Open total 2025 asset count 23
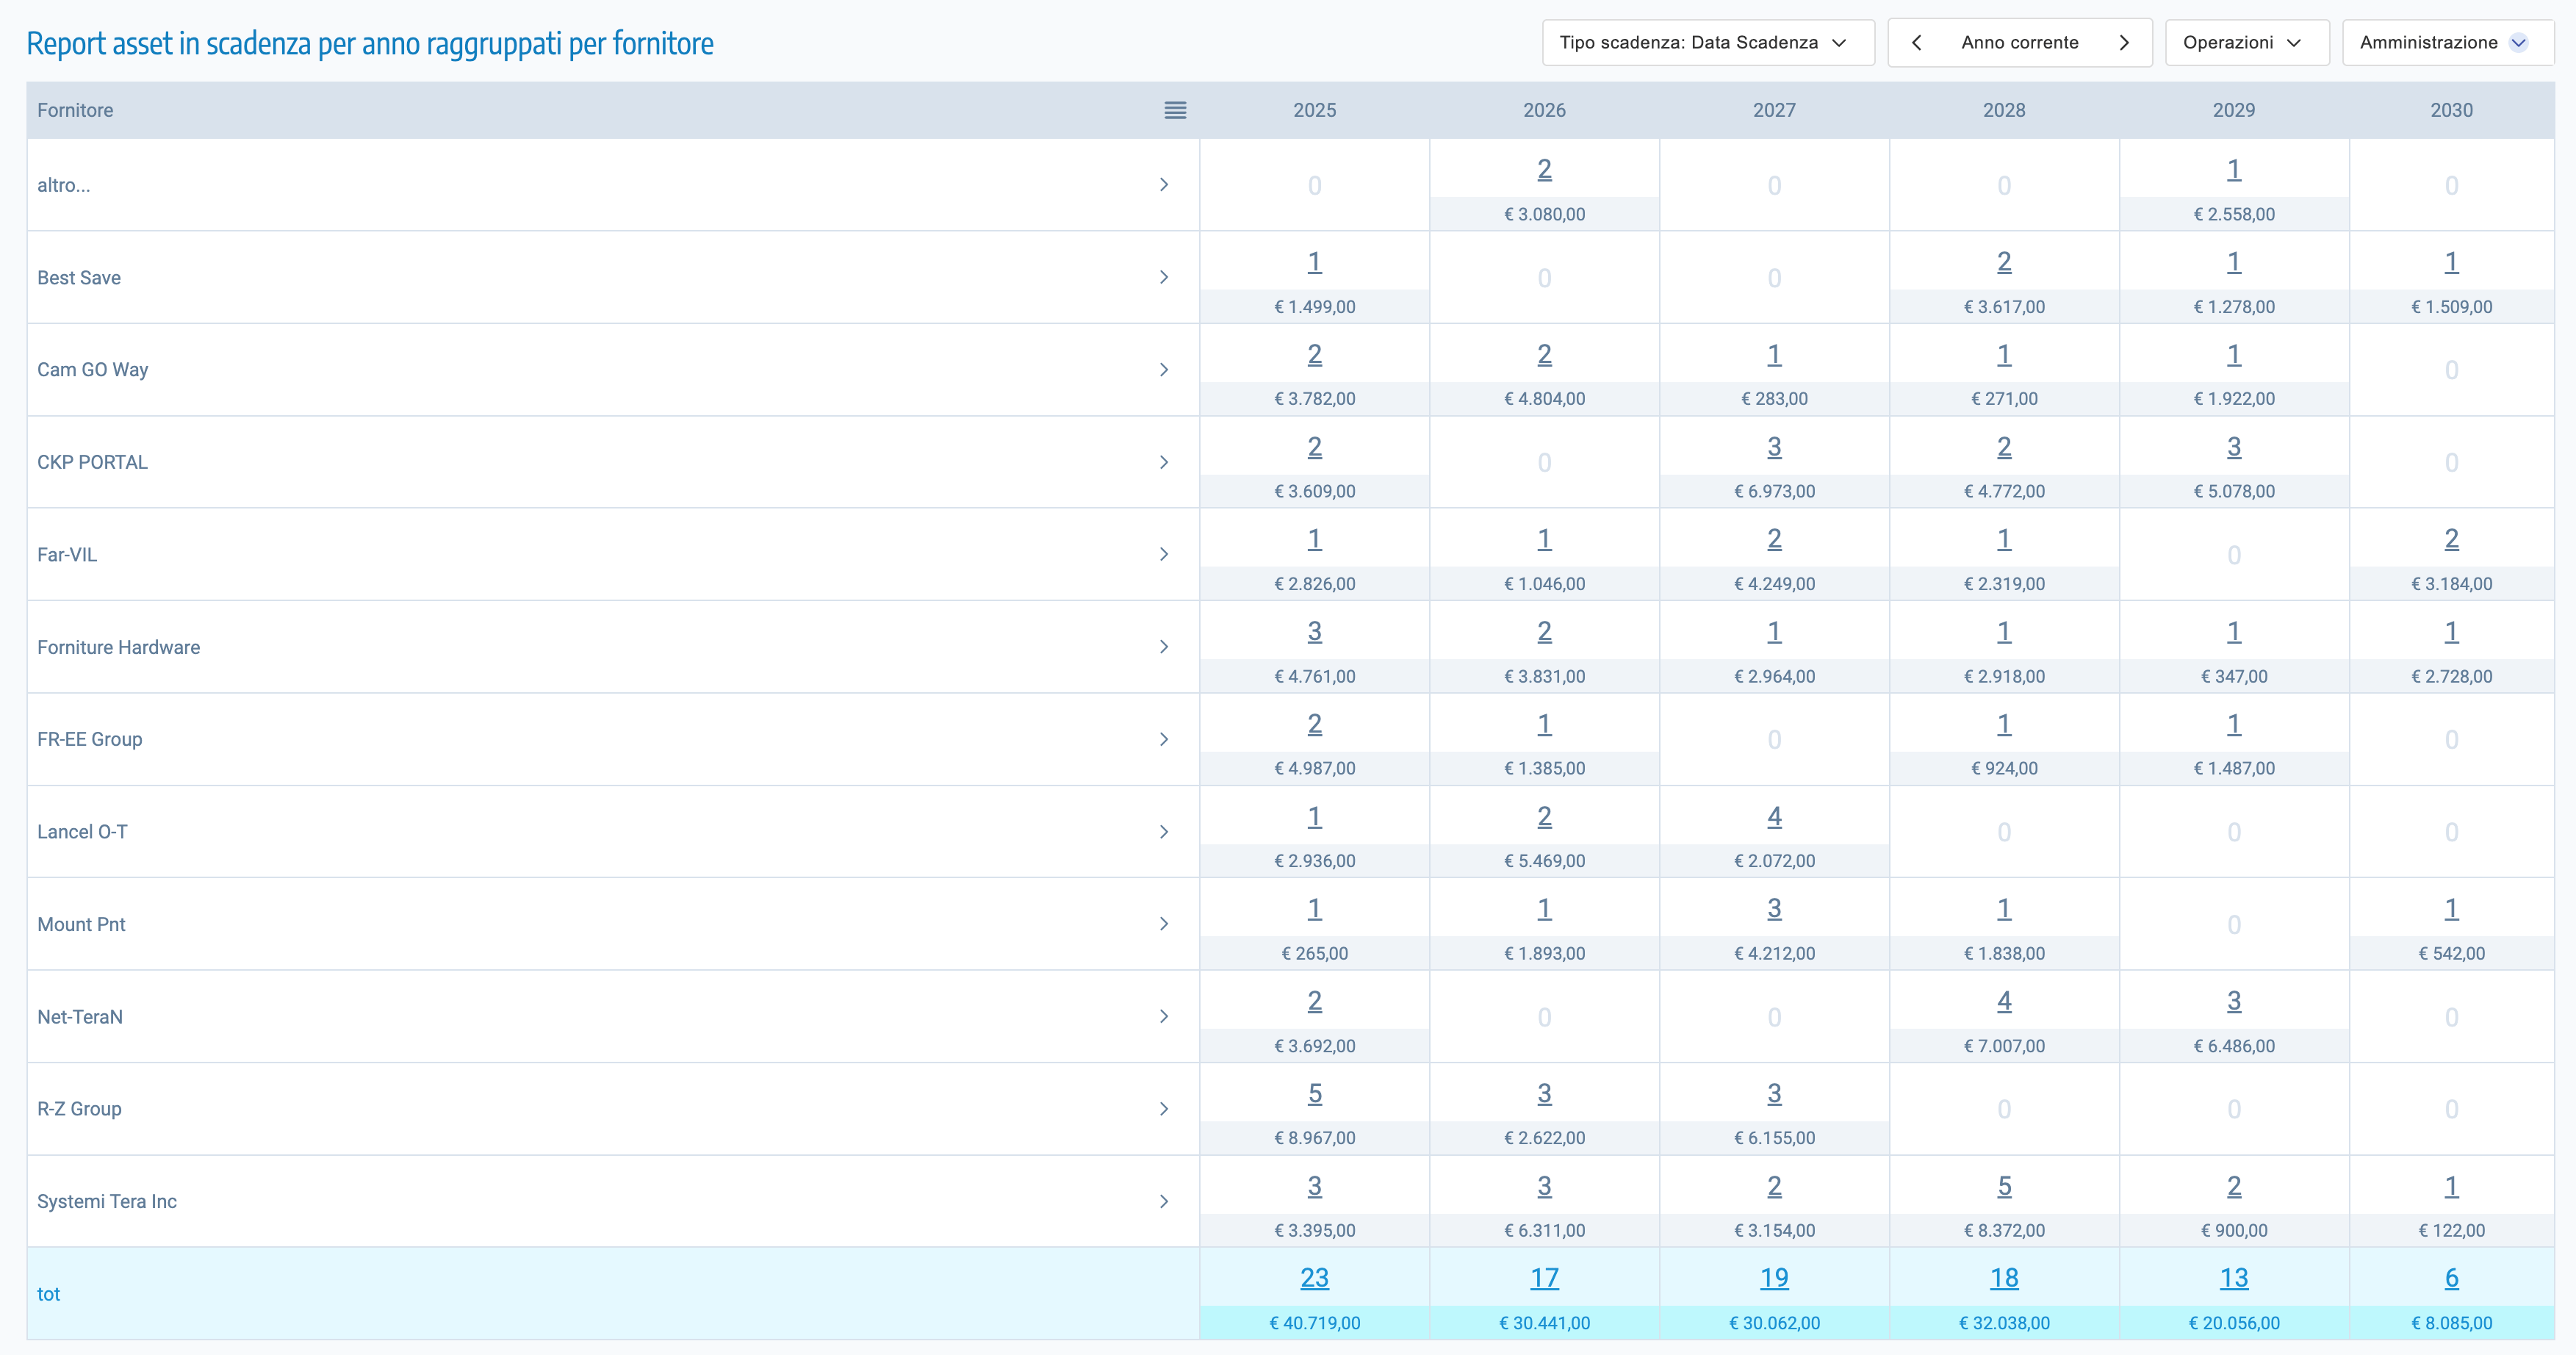2576x1355 pixels. point(1314,1278)
